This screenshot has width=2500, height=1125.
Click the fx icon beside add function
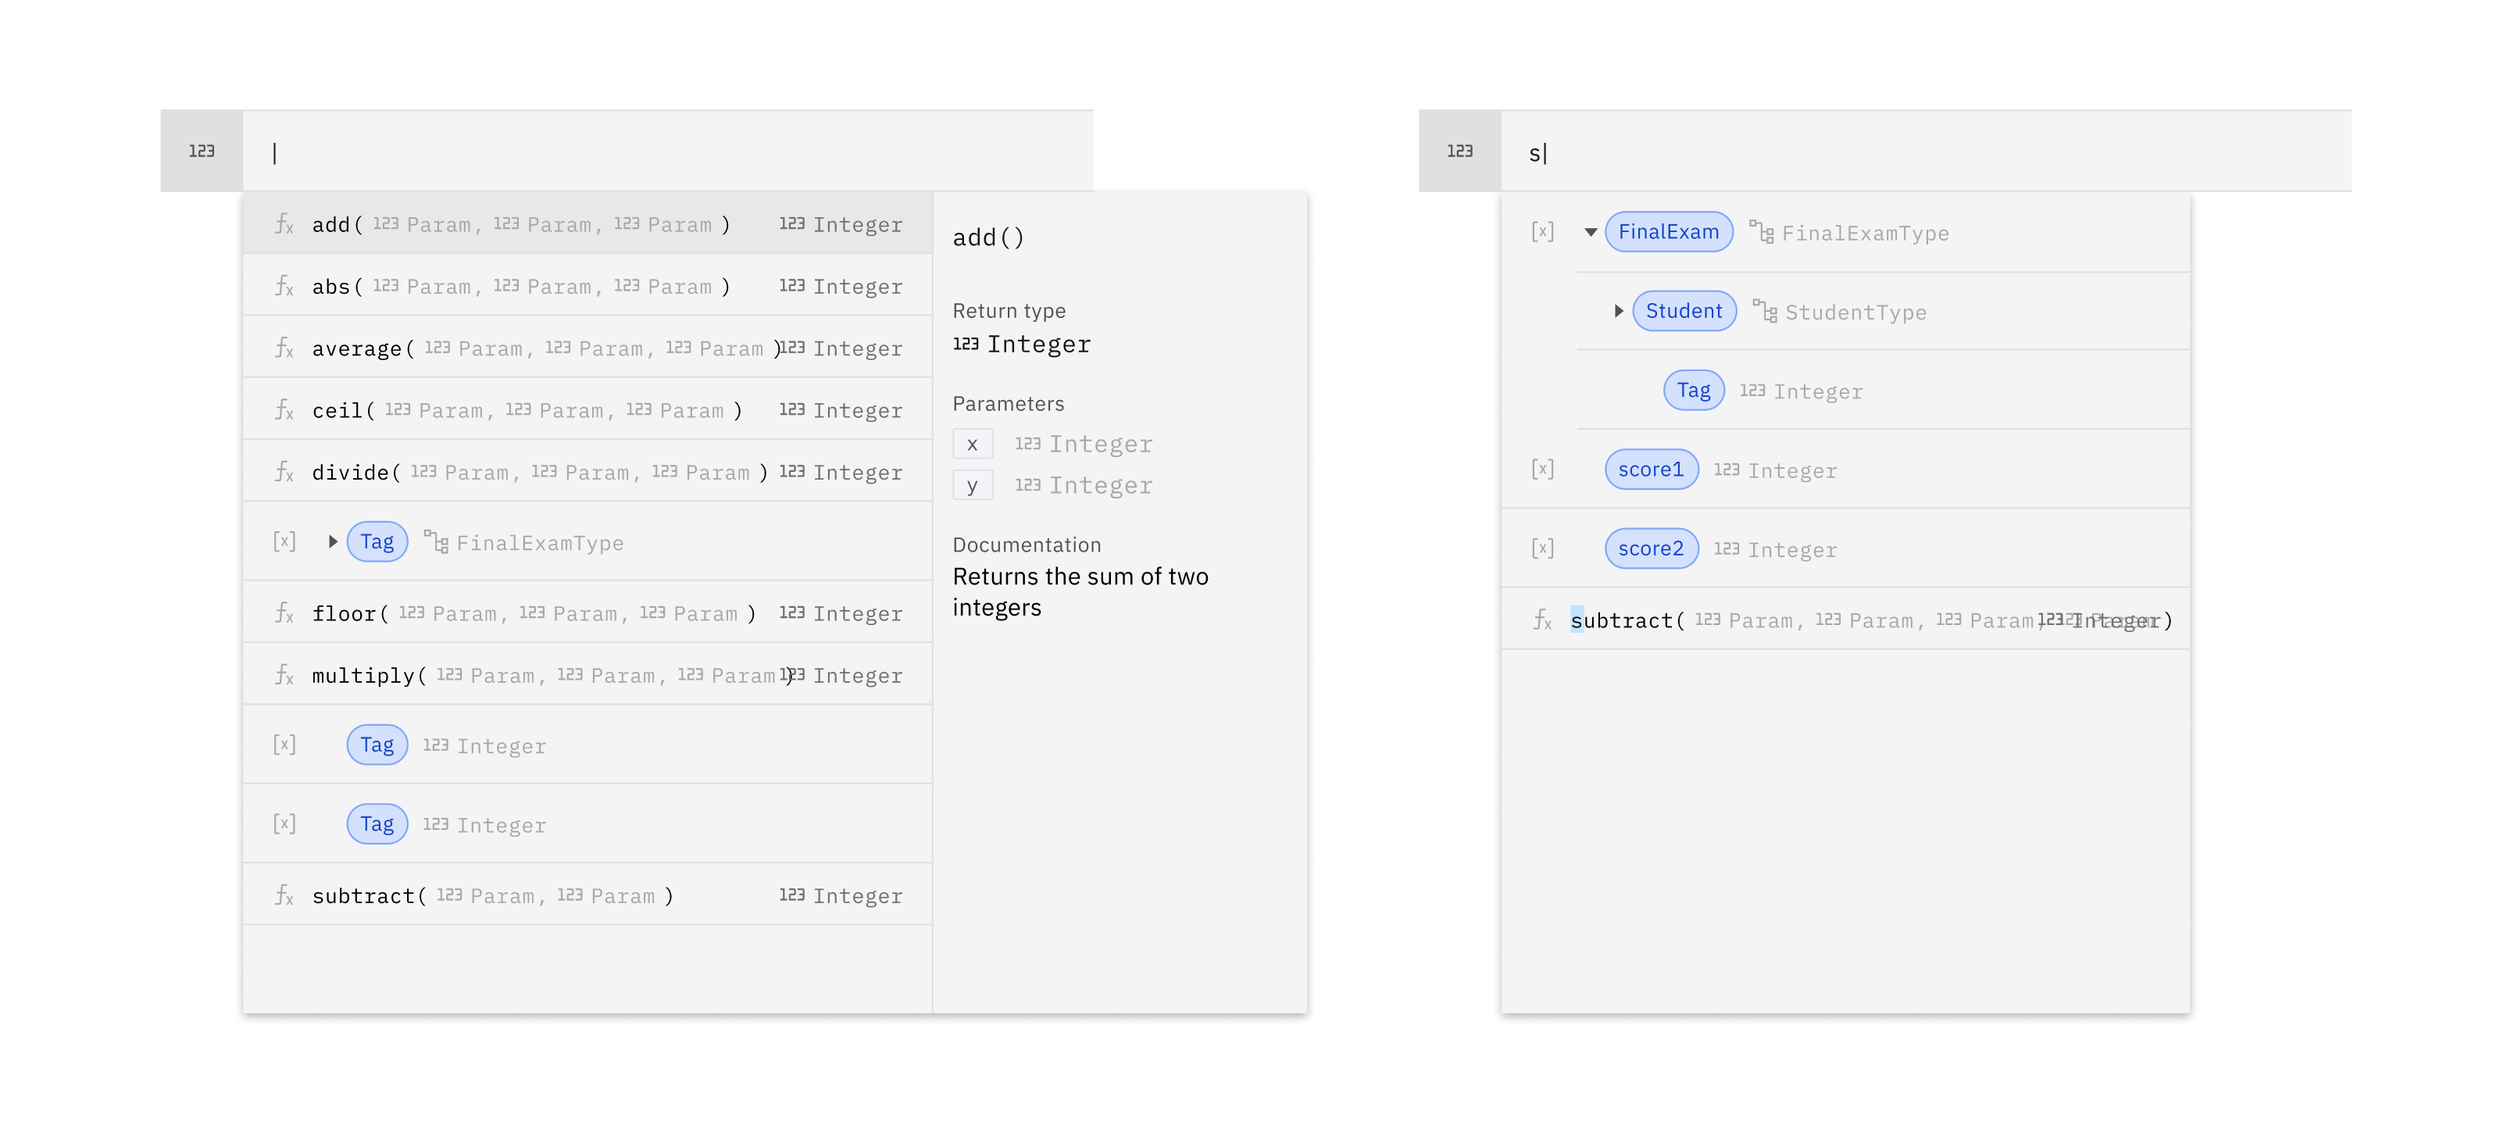284,224
